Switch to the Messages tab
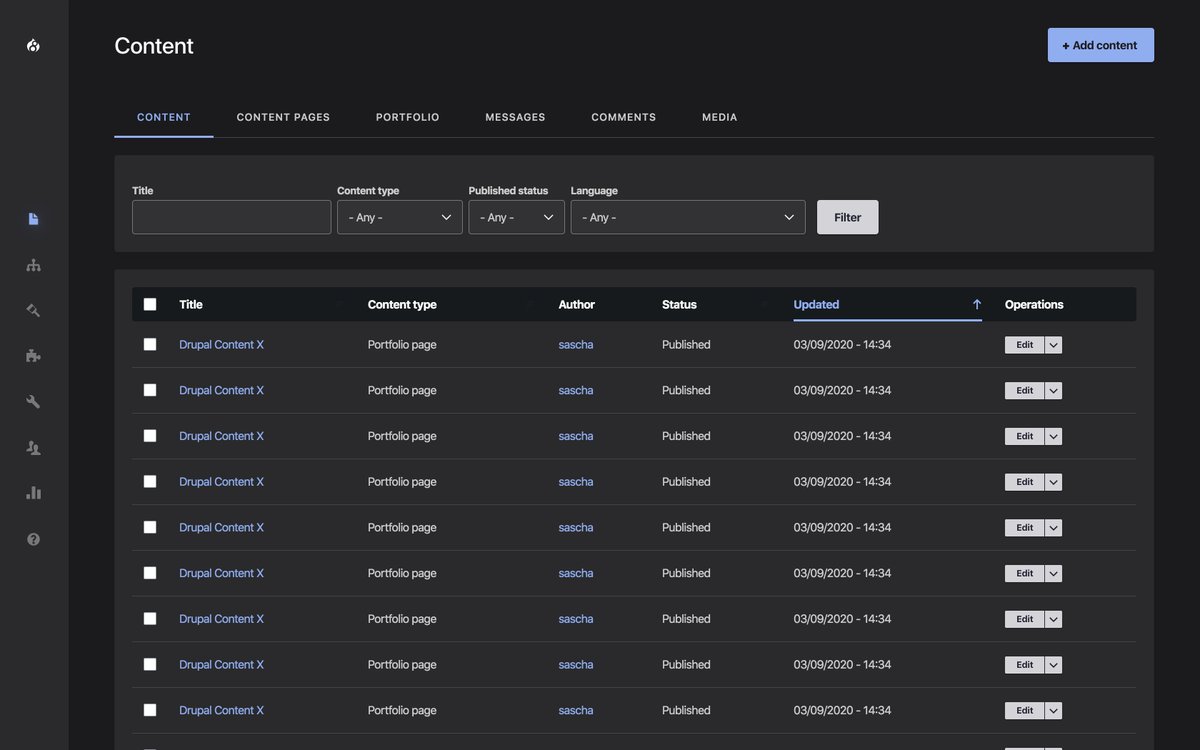The height and width of the screenshot is (750, 1200). pyautogui.click(x=515, y=117)
